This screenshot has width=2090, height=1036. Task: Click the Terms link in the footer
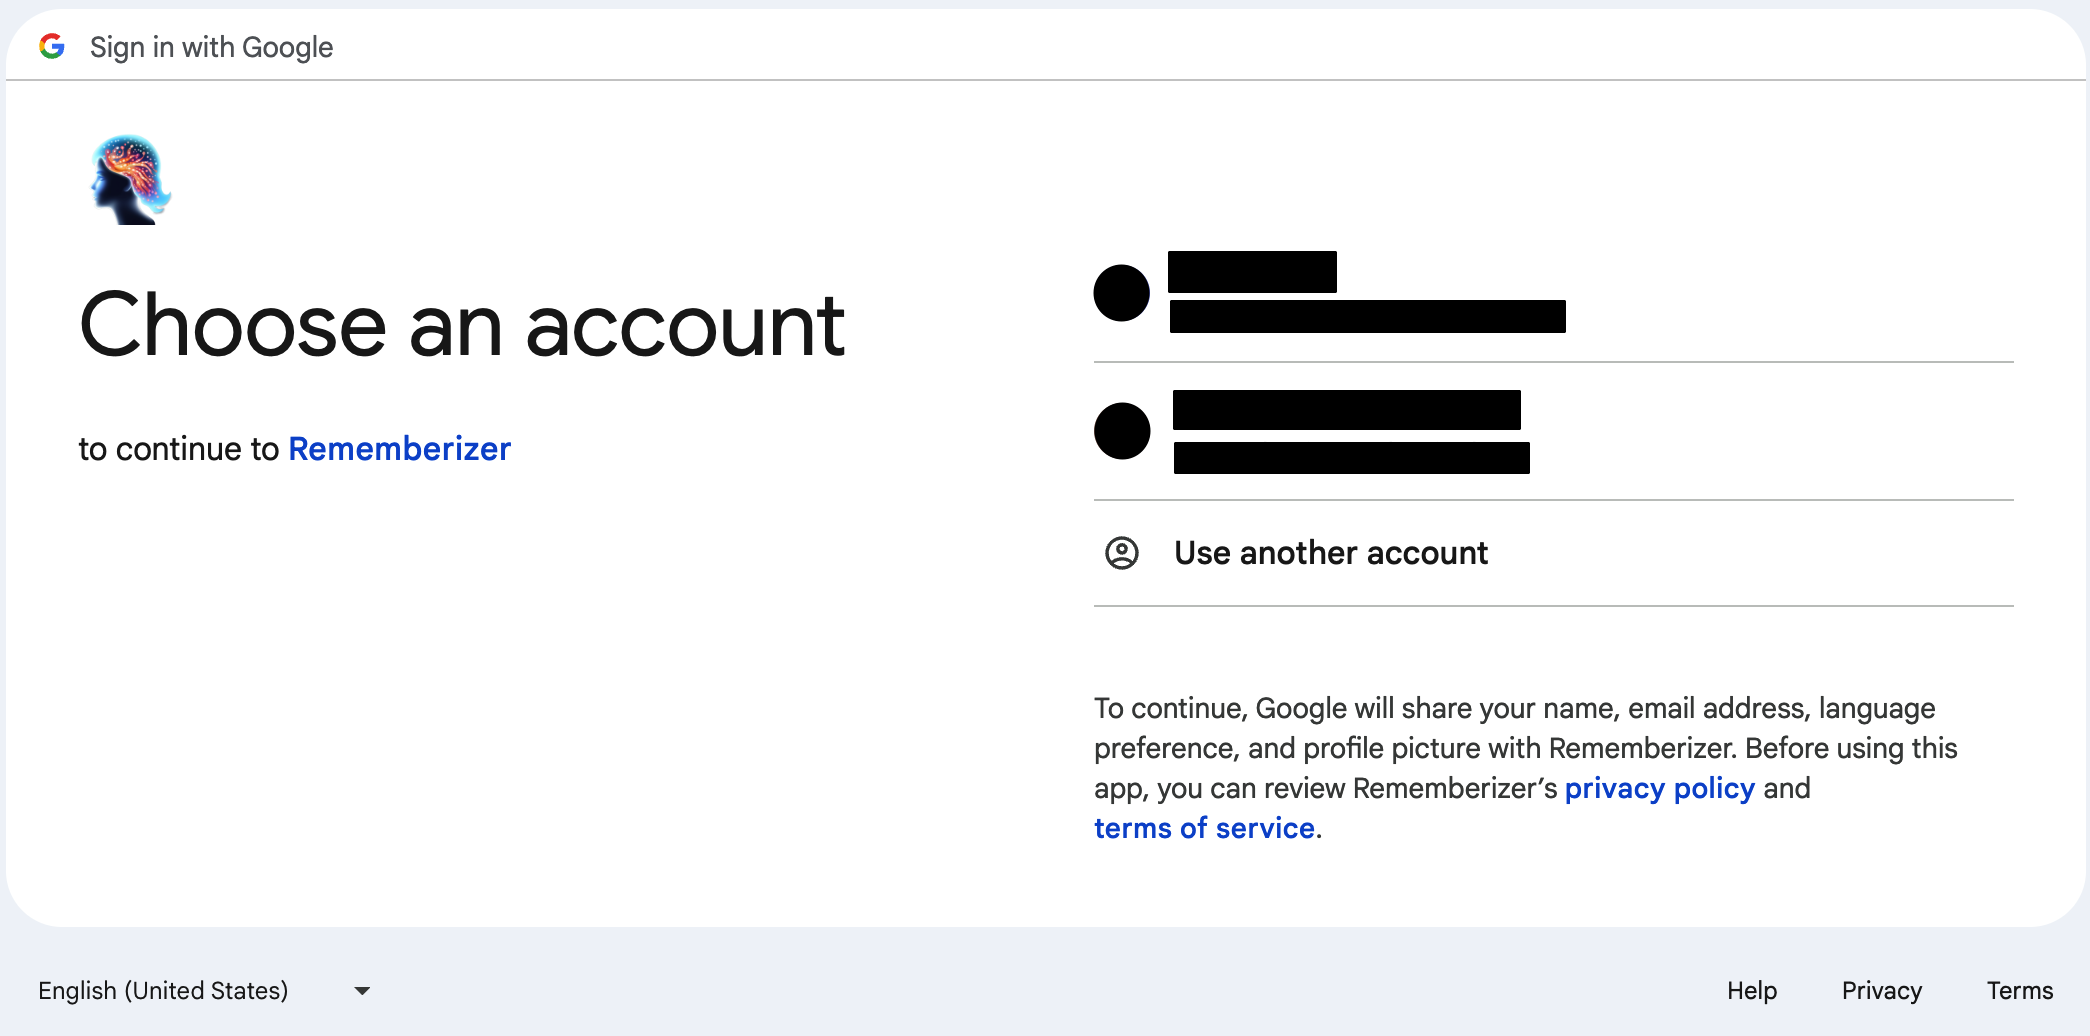[2019, 990]
